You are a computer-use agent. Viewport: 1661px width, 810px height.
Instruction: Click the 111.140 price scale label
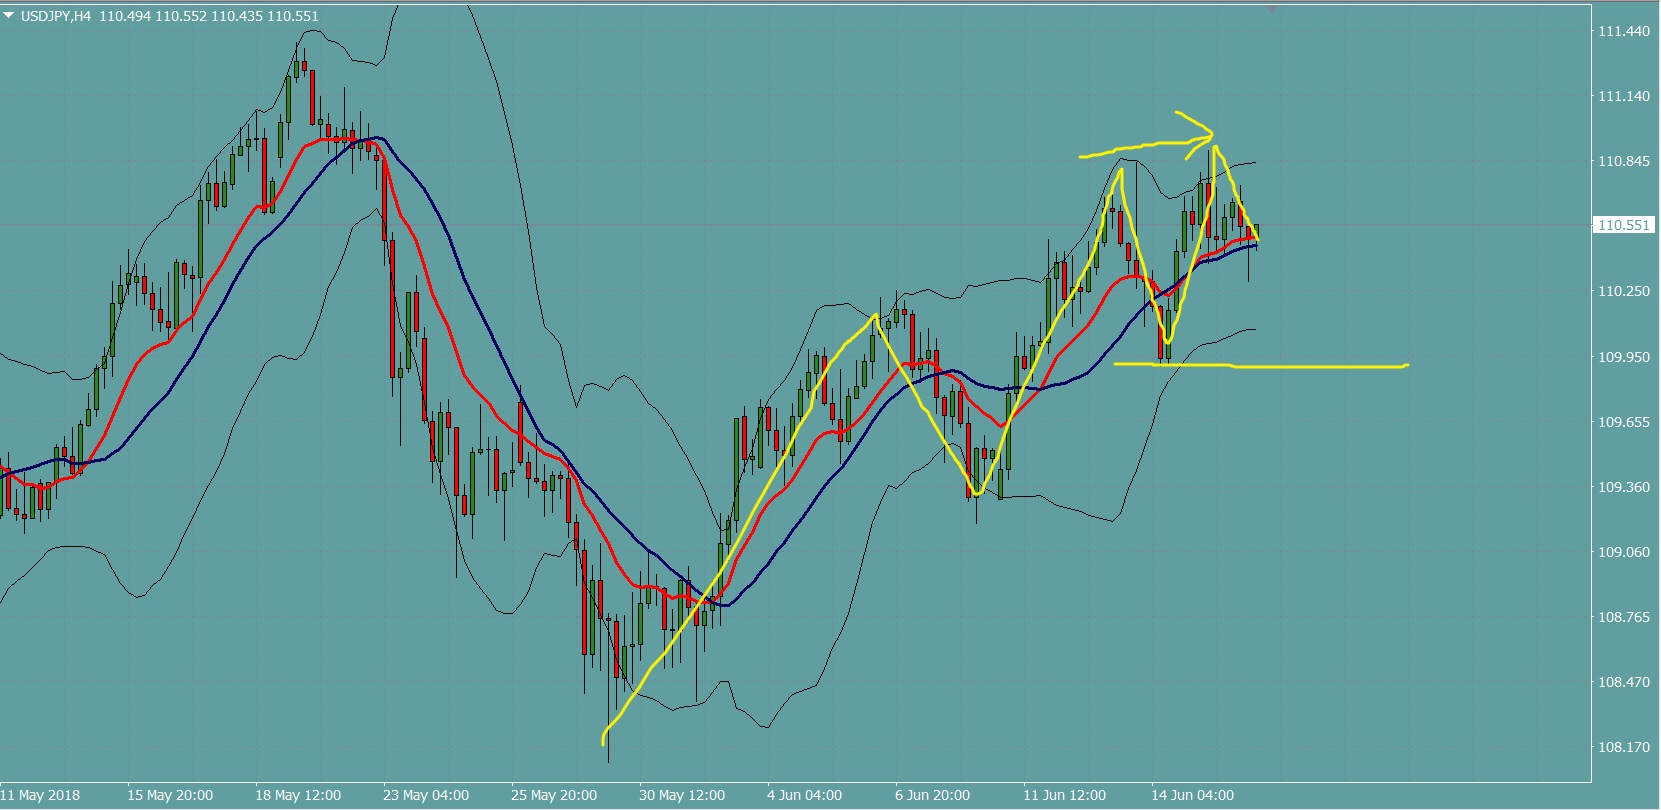(1623, 97)
